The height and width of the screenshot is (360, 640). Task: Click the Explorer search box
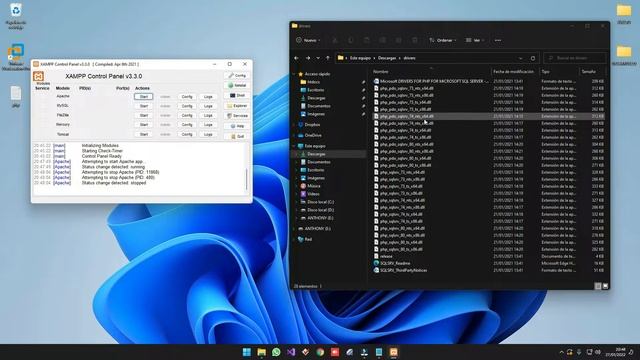575,58
